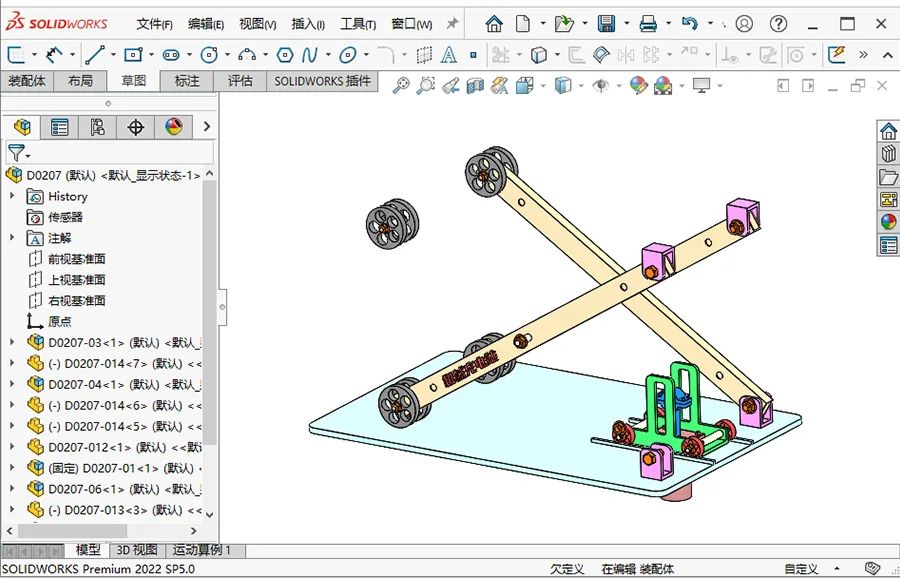The image size is (900, 579).
Task: Open the Circle tool dropdown arrow
Action: click(227, 55)
